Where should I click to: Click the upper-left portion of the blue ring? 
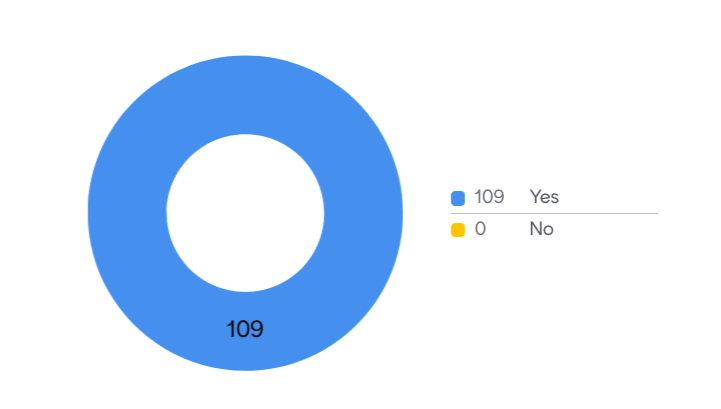pos(161,129)
